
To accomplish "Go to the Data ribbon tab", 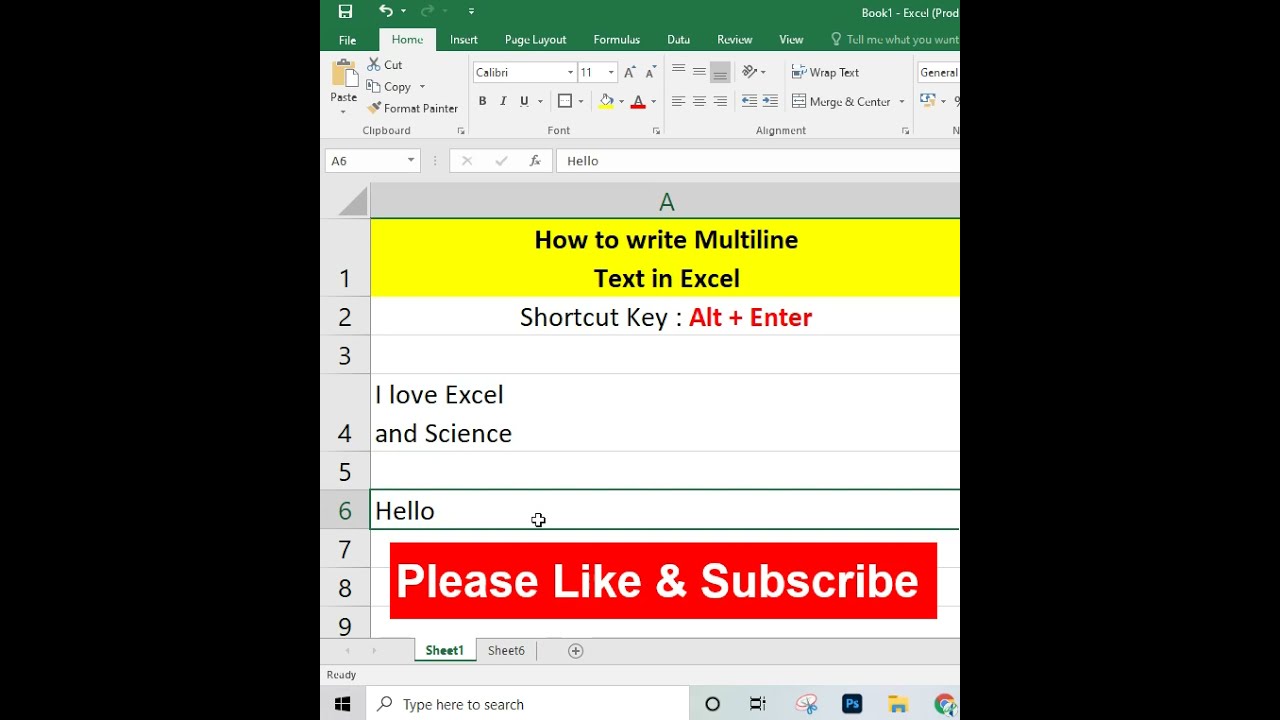I will point(678,40).
